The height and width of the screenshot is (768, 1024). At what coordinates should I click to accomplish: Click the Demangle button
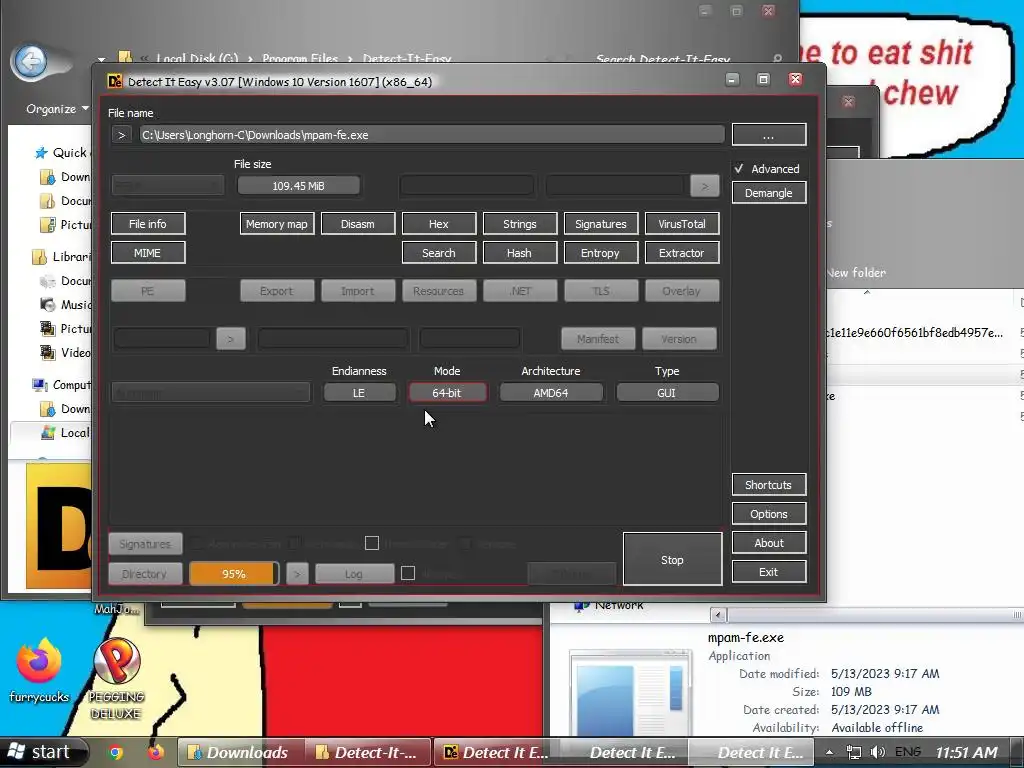pos(769,193)
